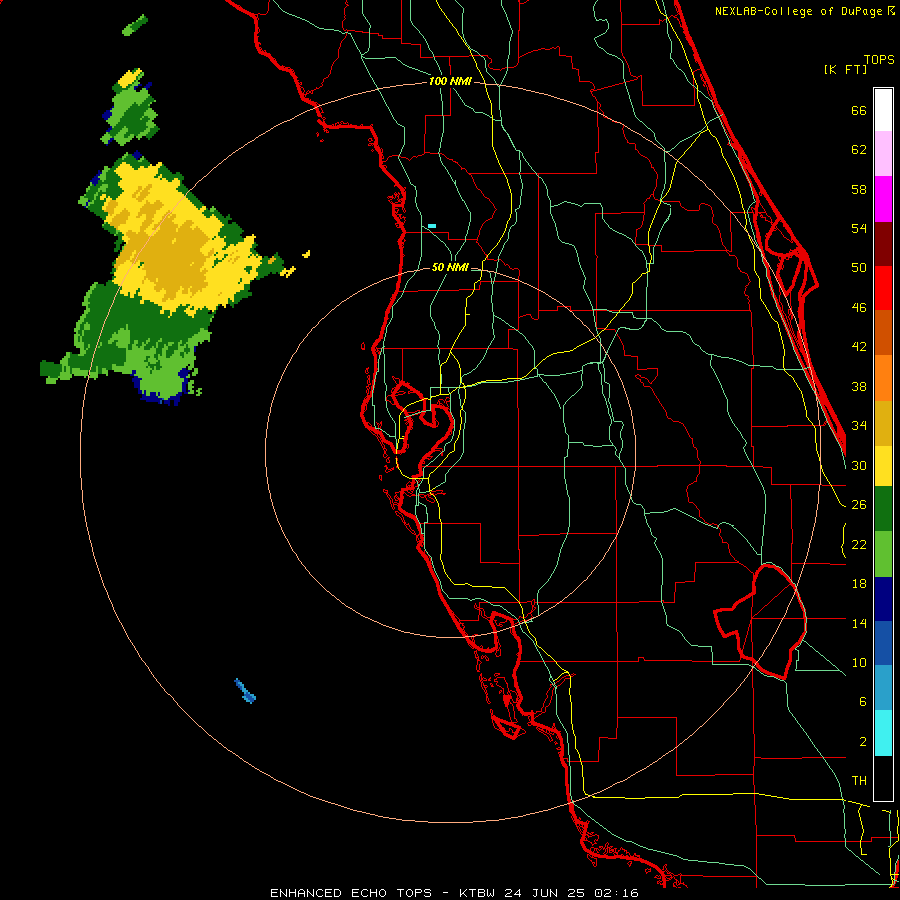The width and height of the screenshot is (900, 900).
Task: Click the medium blue legend swatch
Action: (x=883, y=643)
